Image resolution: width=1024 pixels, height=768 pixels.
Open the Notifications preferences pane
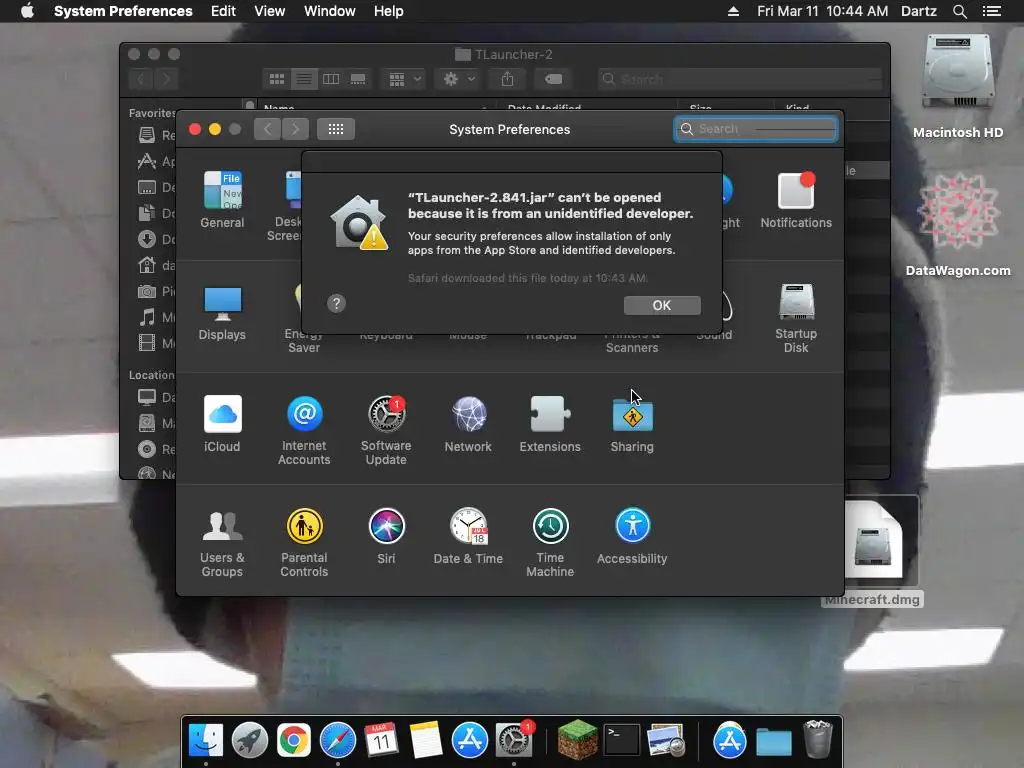click(x=795, y=199)
